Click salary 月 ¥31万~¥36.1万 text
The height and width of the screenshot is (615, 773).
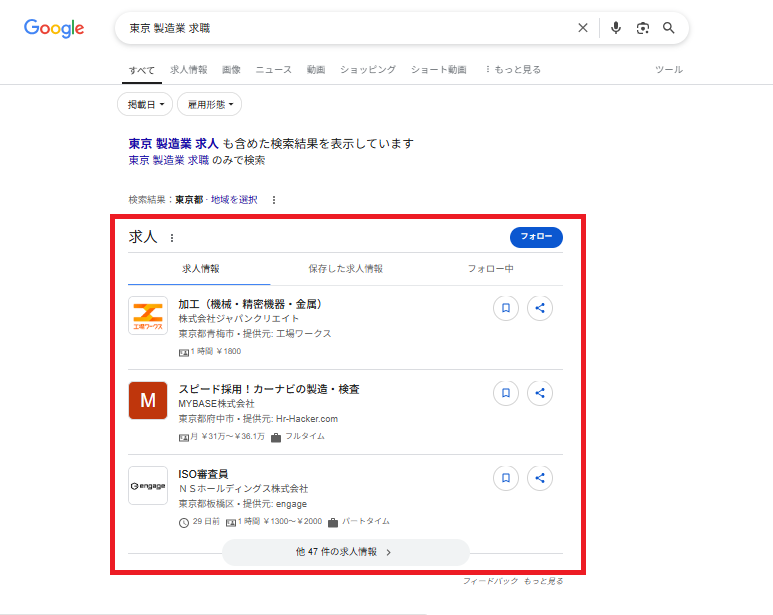click(x=227, y=436)
